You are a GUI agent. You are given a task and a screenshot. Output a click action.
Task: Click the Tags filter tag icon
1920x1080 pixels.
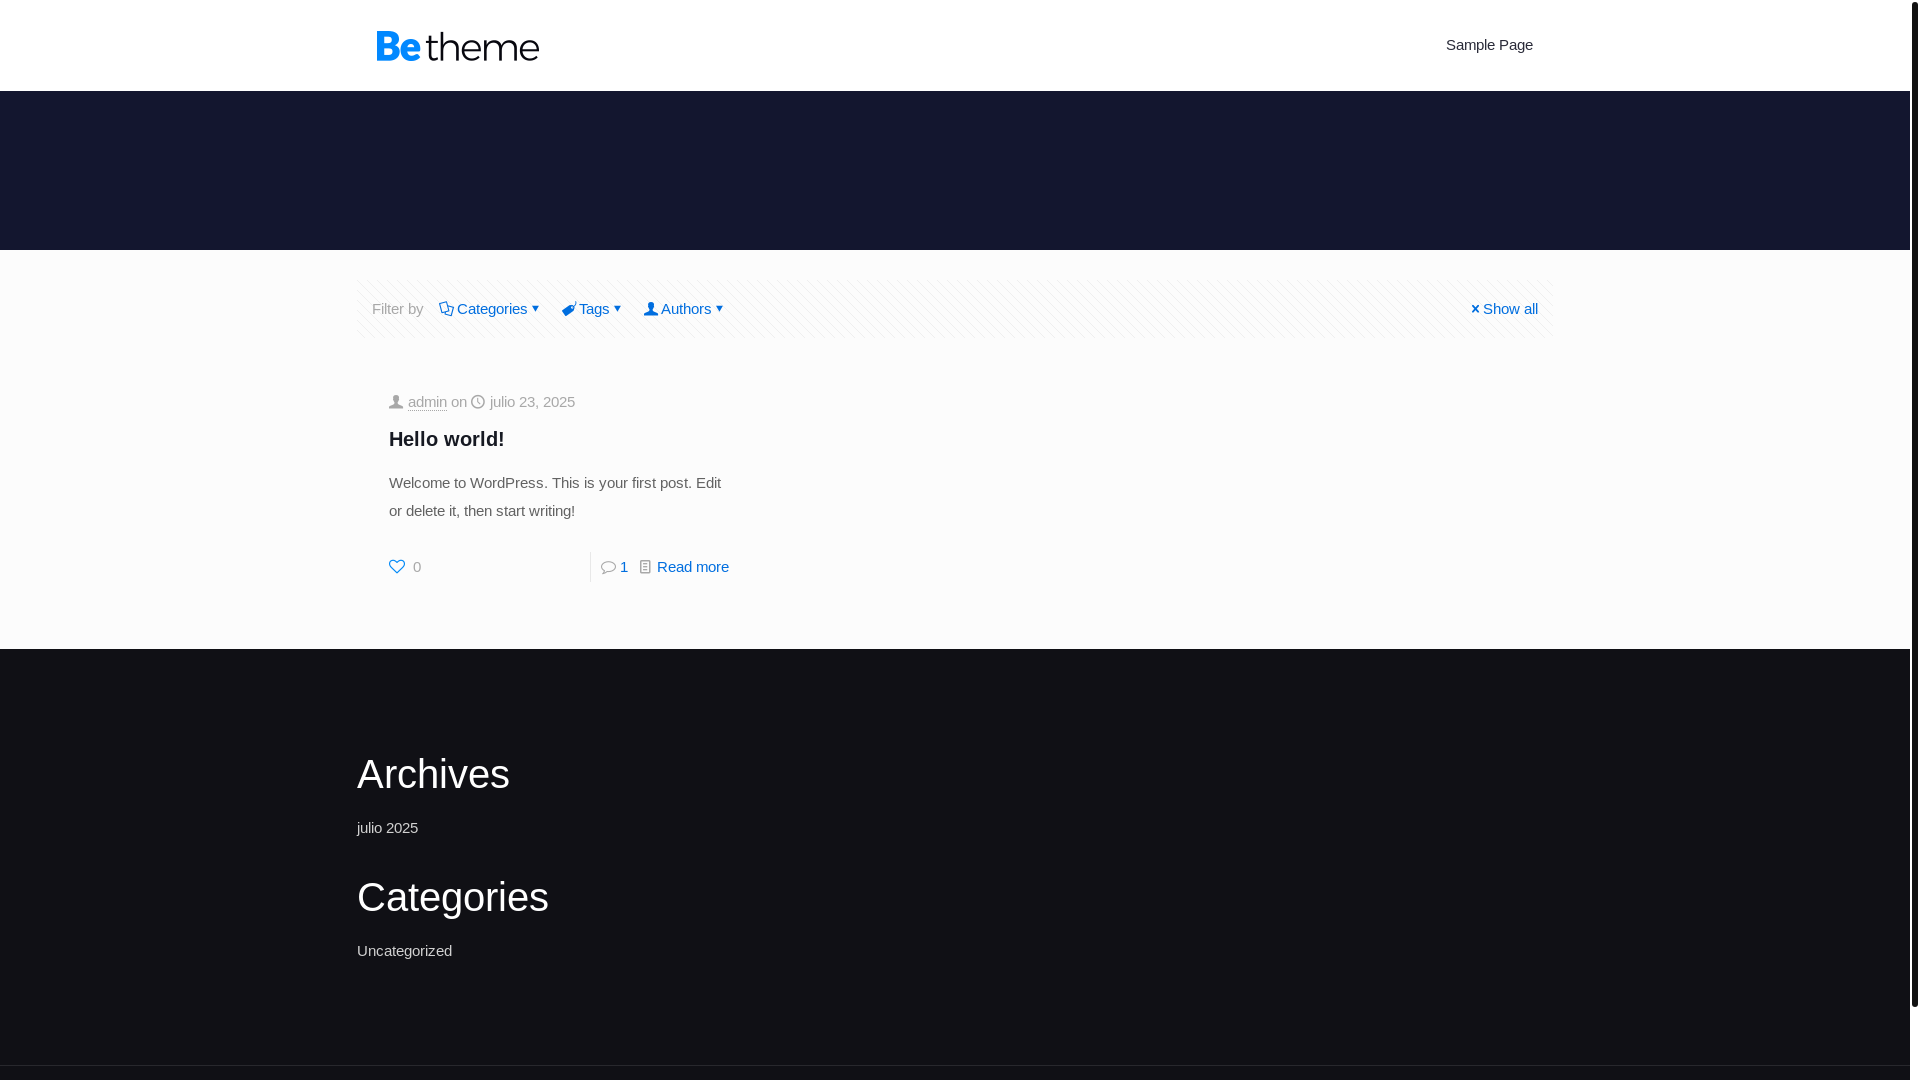click(x=568, y=310)
